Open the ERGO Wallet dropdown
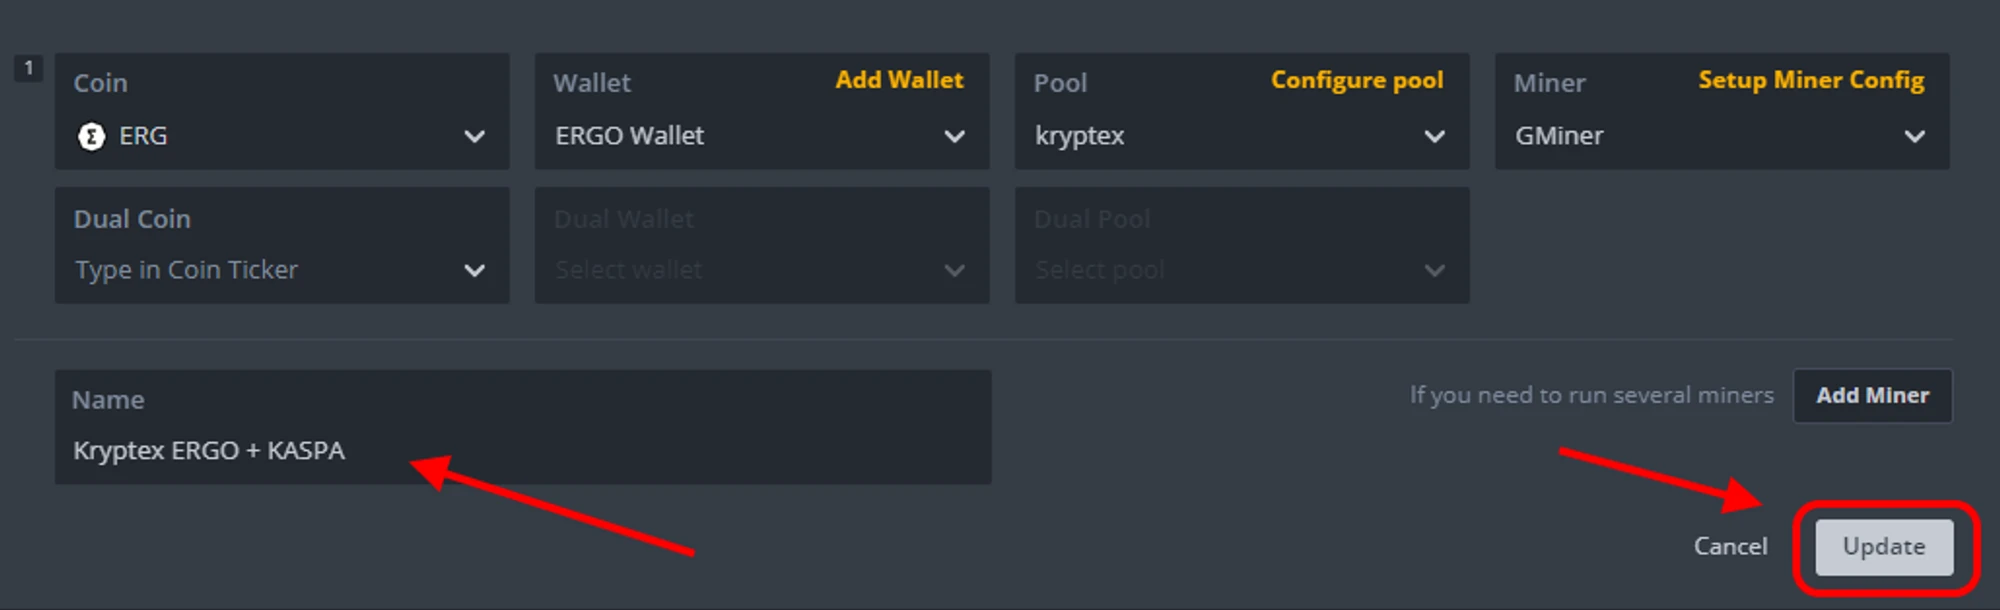The height and width of the screenshot is (610, 2000). [760, 136]
